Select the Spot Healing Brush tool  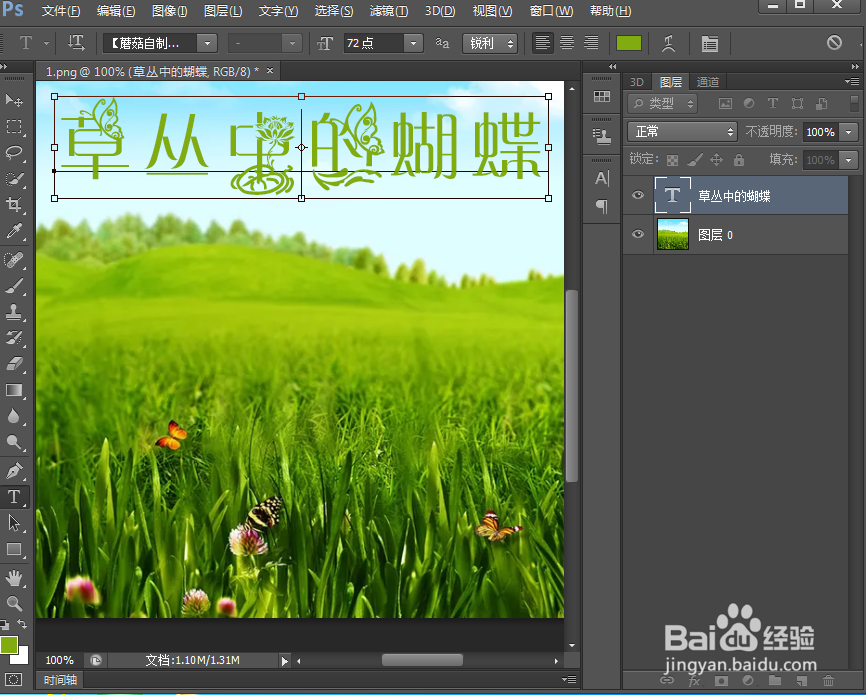tap(14, 259)
